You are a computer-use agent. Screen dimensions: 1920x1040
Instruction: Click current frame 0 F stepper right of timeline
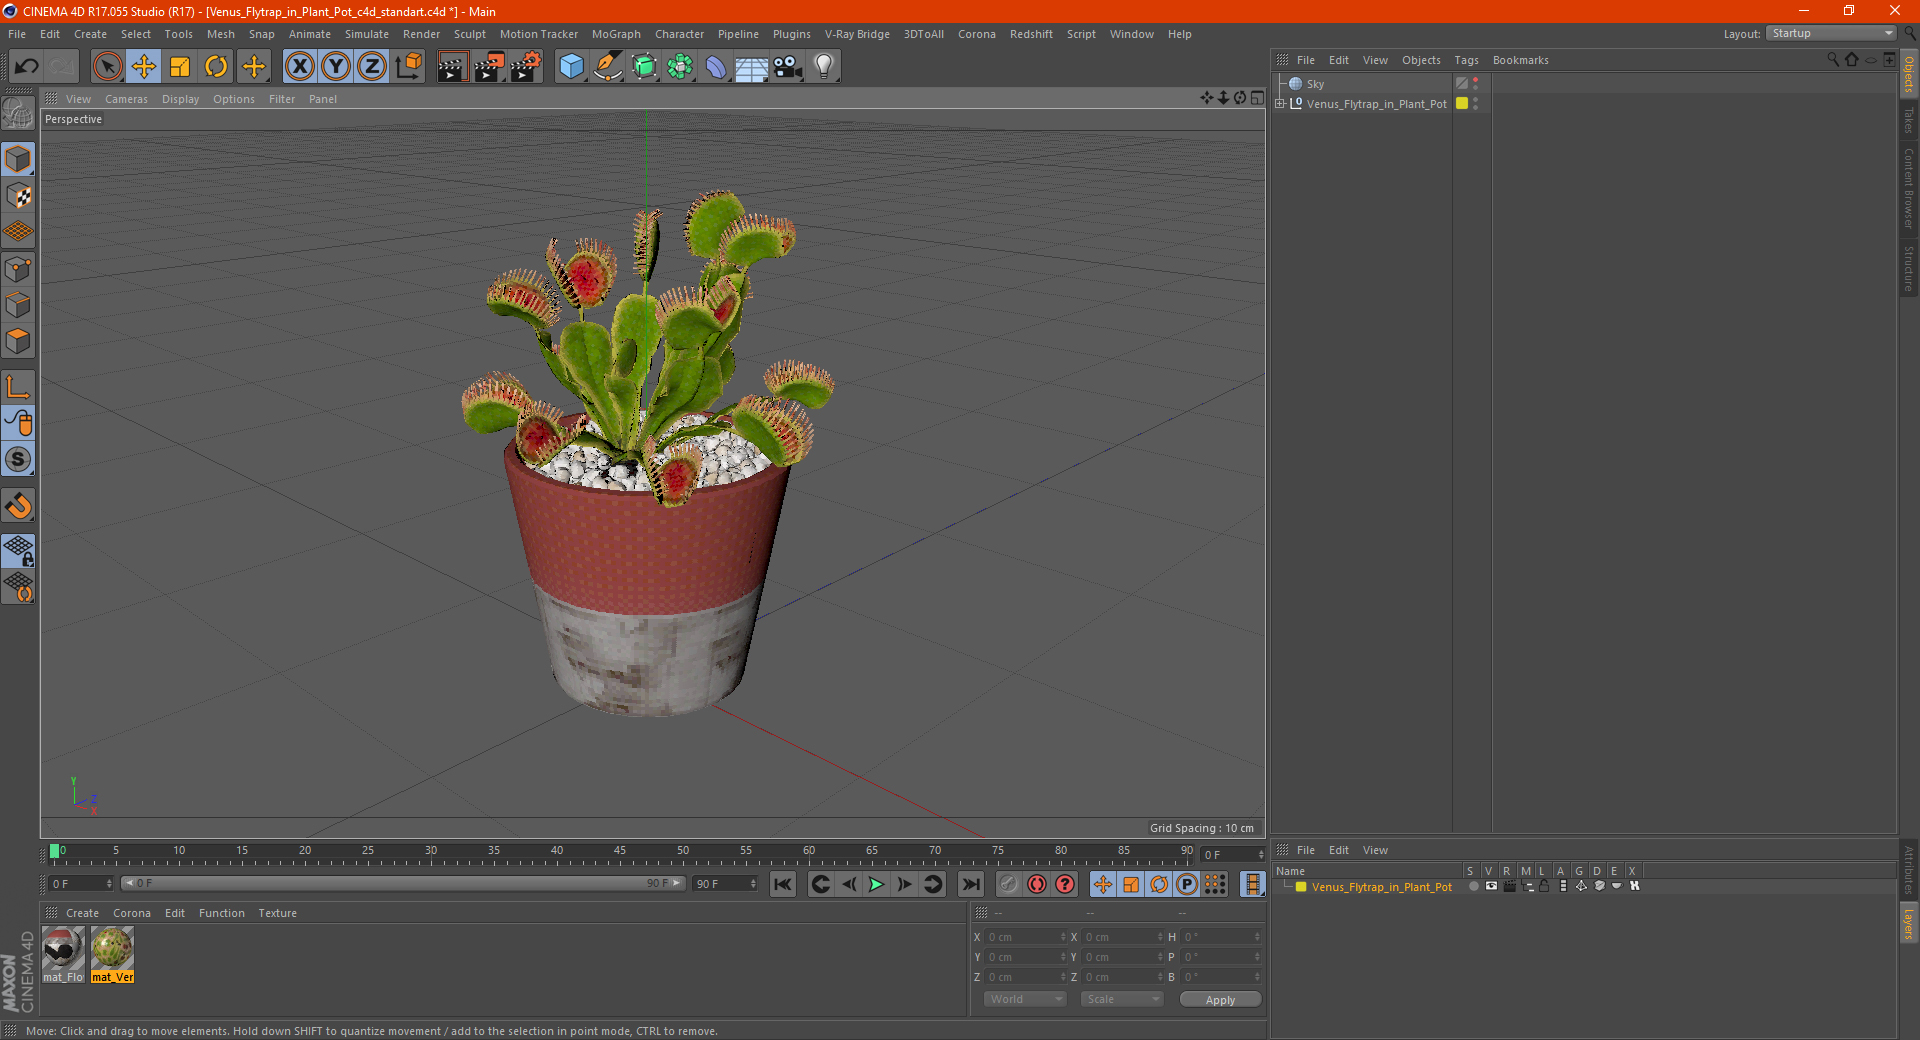click(1260, 855)
